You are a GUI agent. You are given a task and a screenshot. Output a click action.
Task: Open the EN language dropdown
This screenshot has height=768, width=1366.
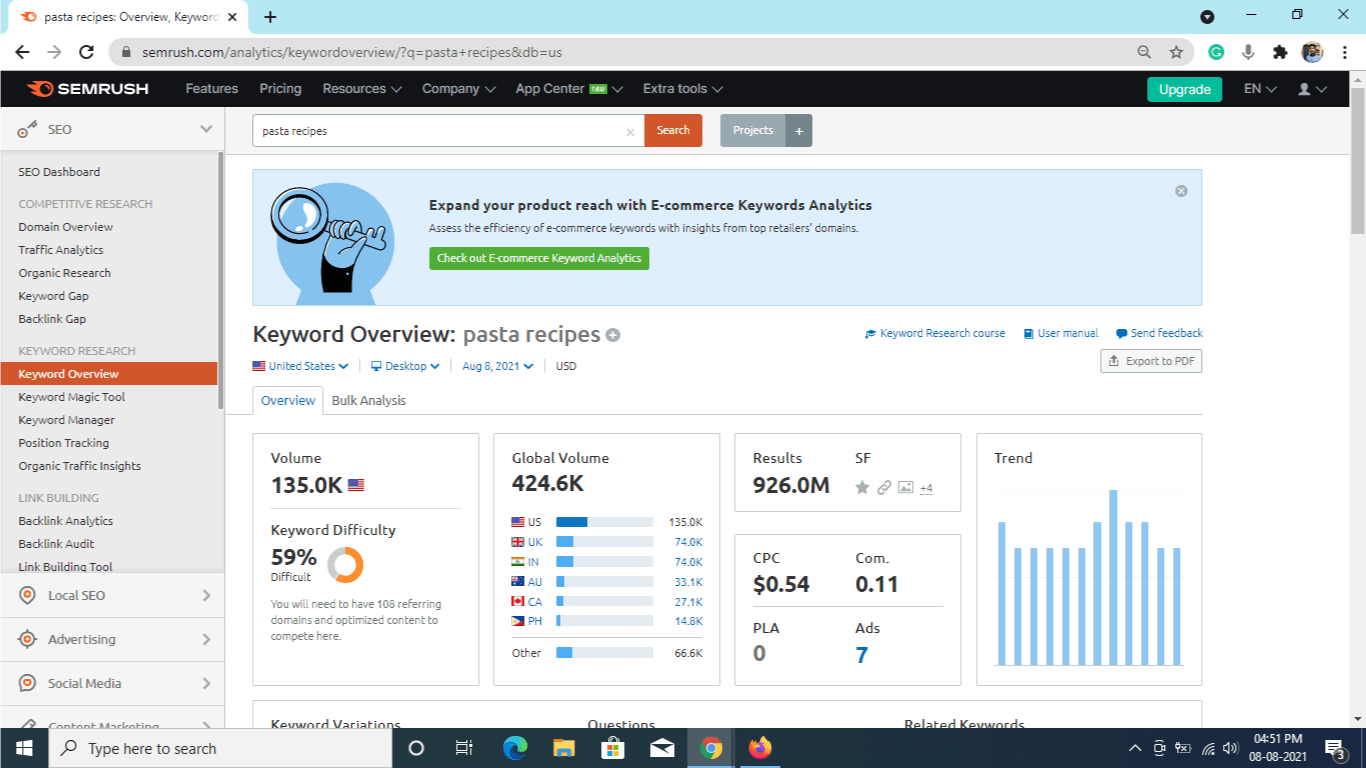(x=1260, y=89)
